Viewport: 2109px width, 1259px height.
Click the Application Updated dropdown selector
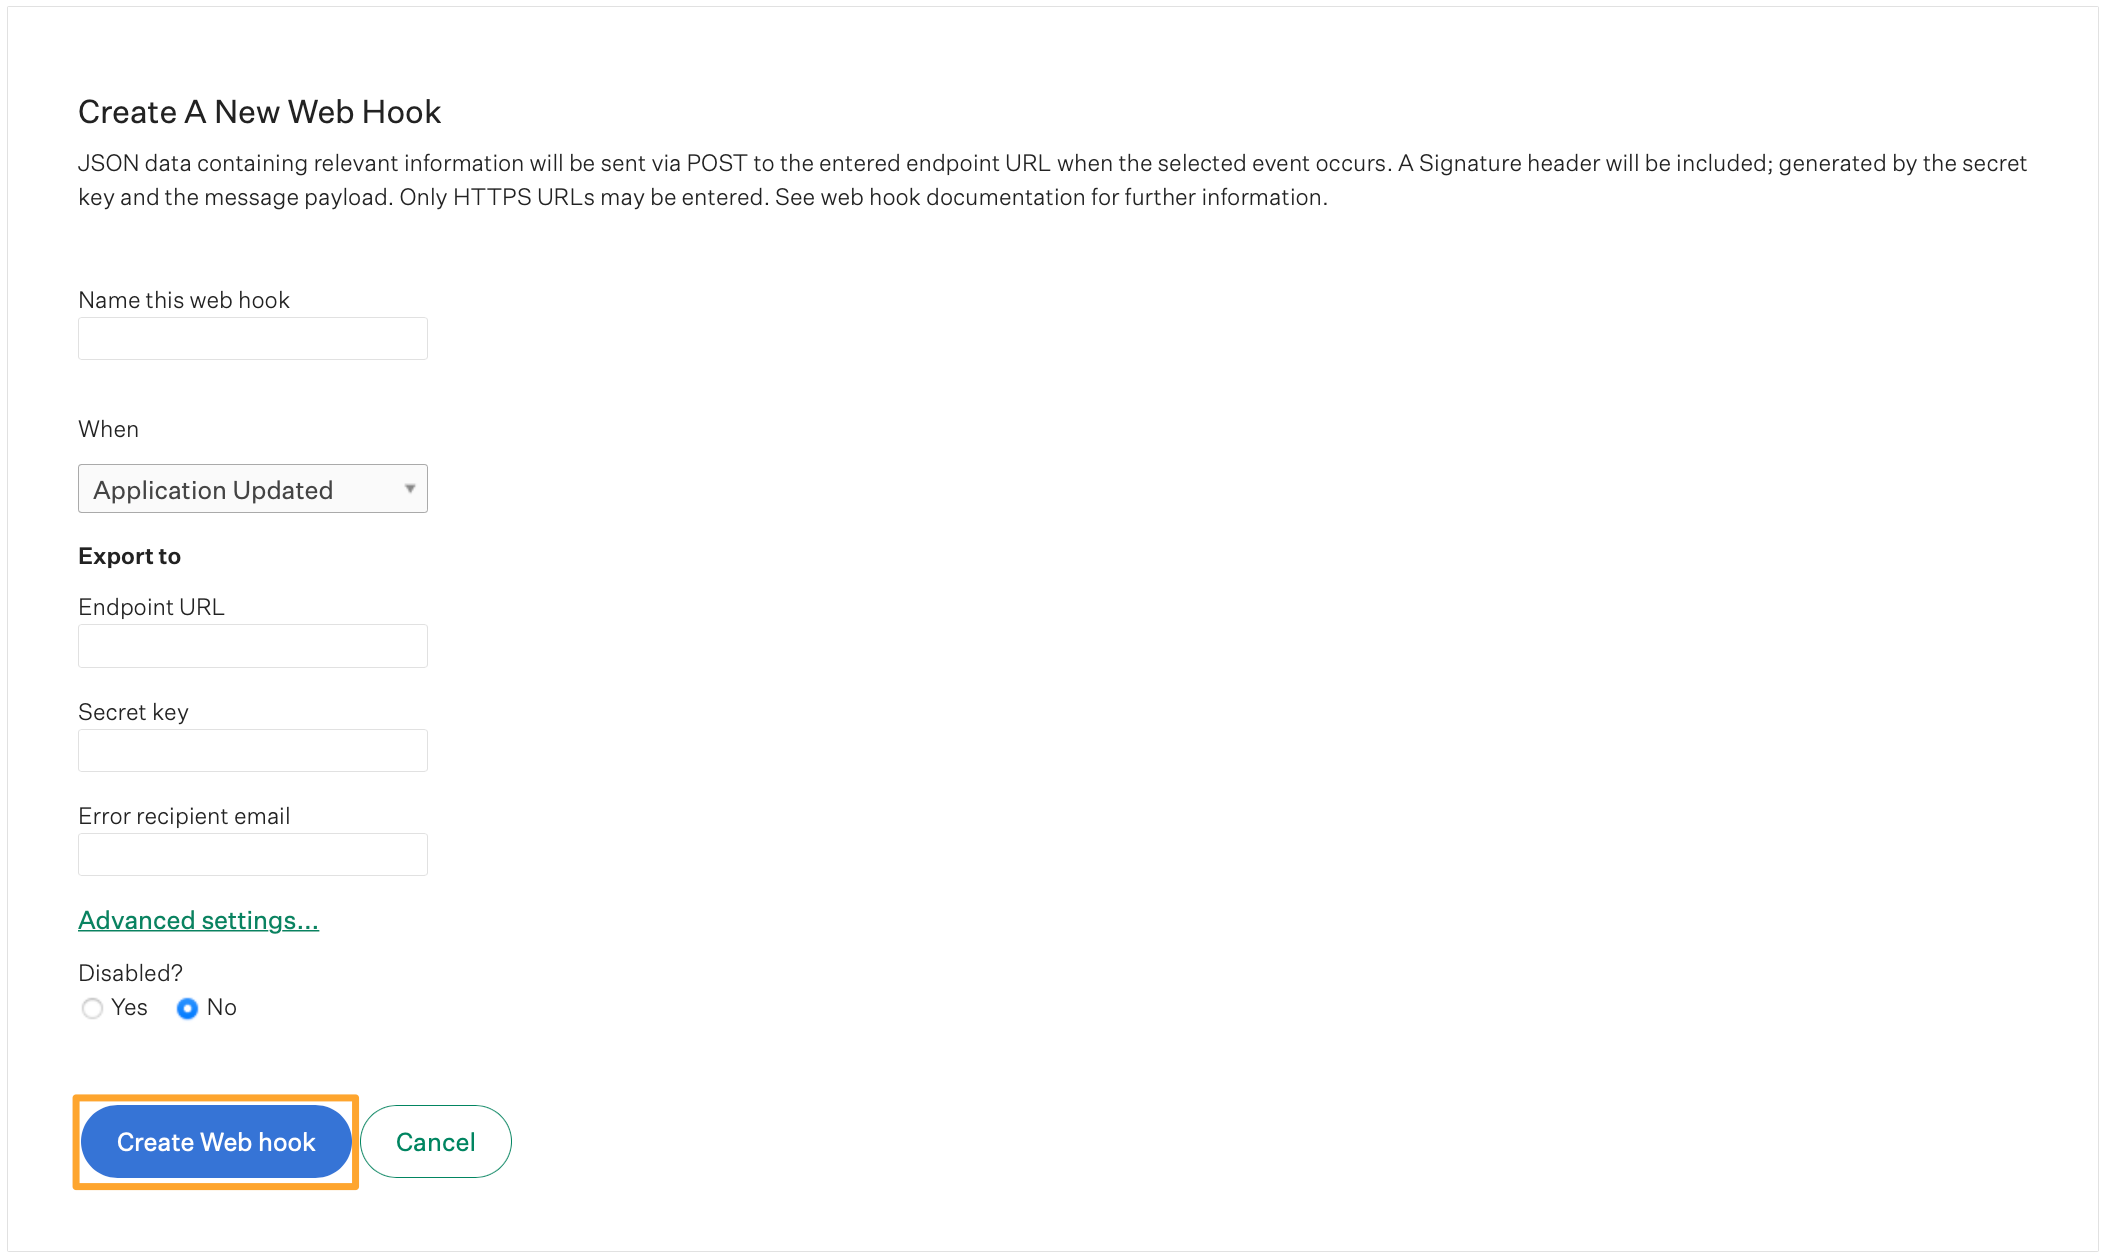(252, 489)
